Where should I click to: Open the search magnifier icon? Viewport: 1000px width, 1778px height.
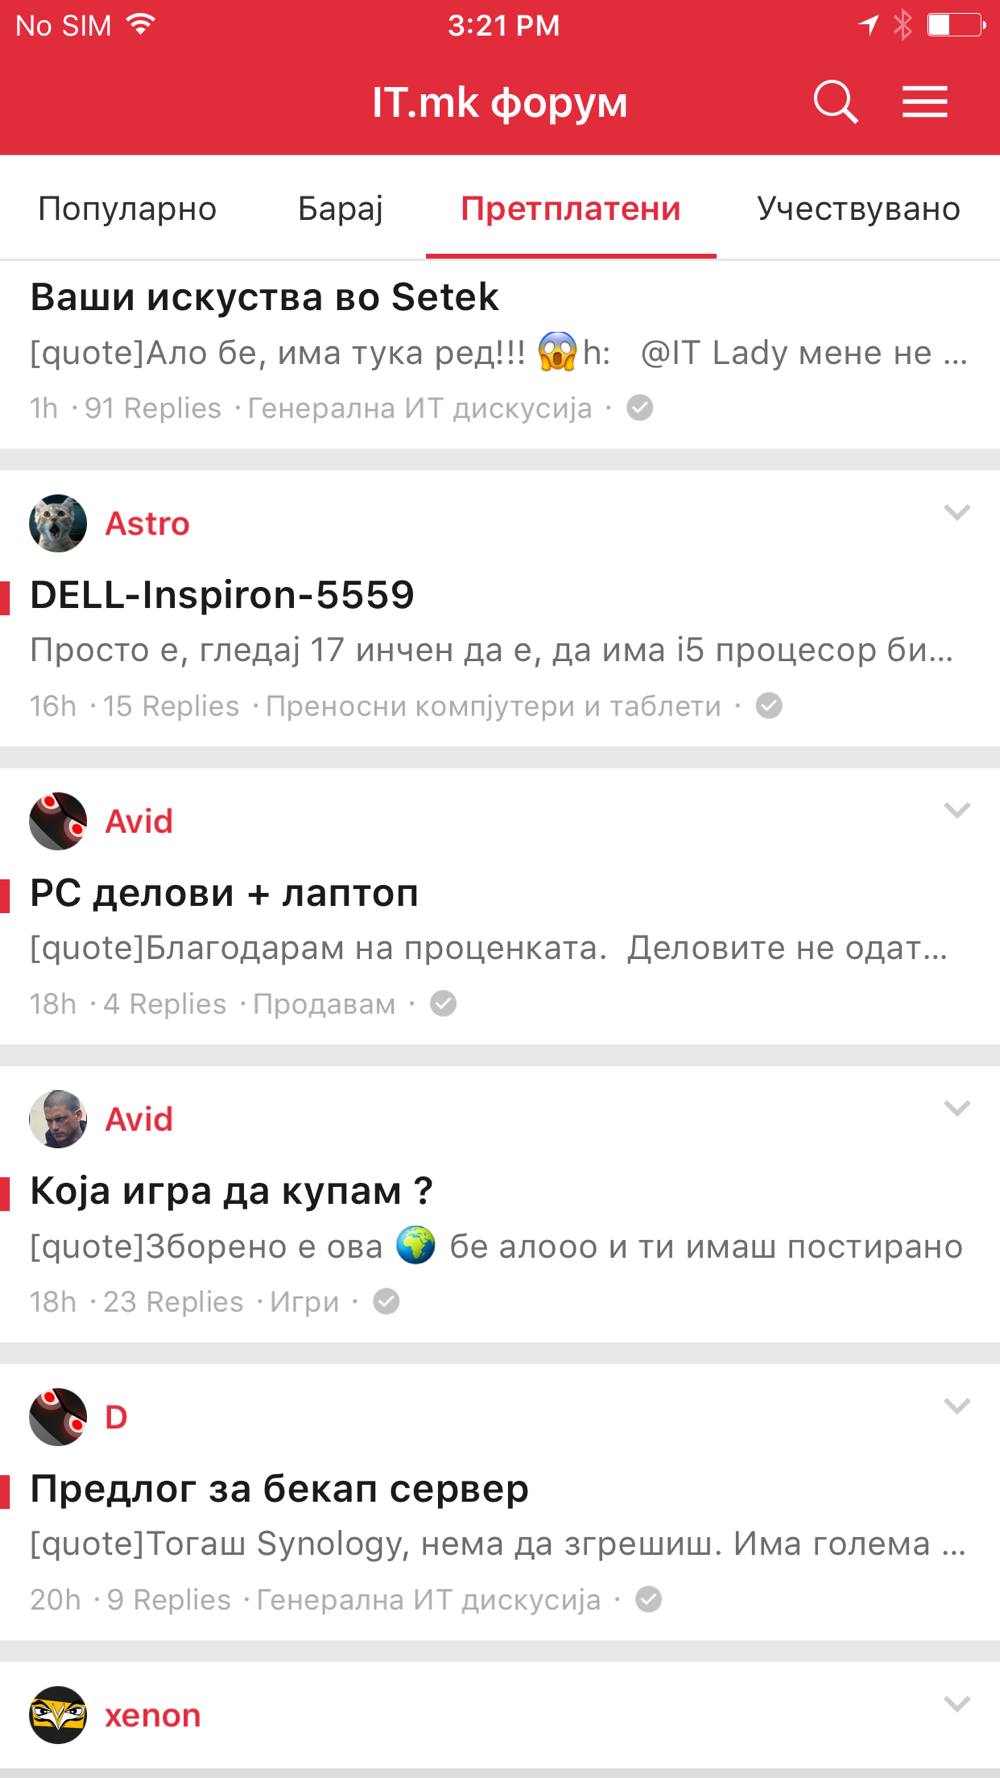[835, 102]
